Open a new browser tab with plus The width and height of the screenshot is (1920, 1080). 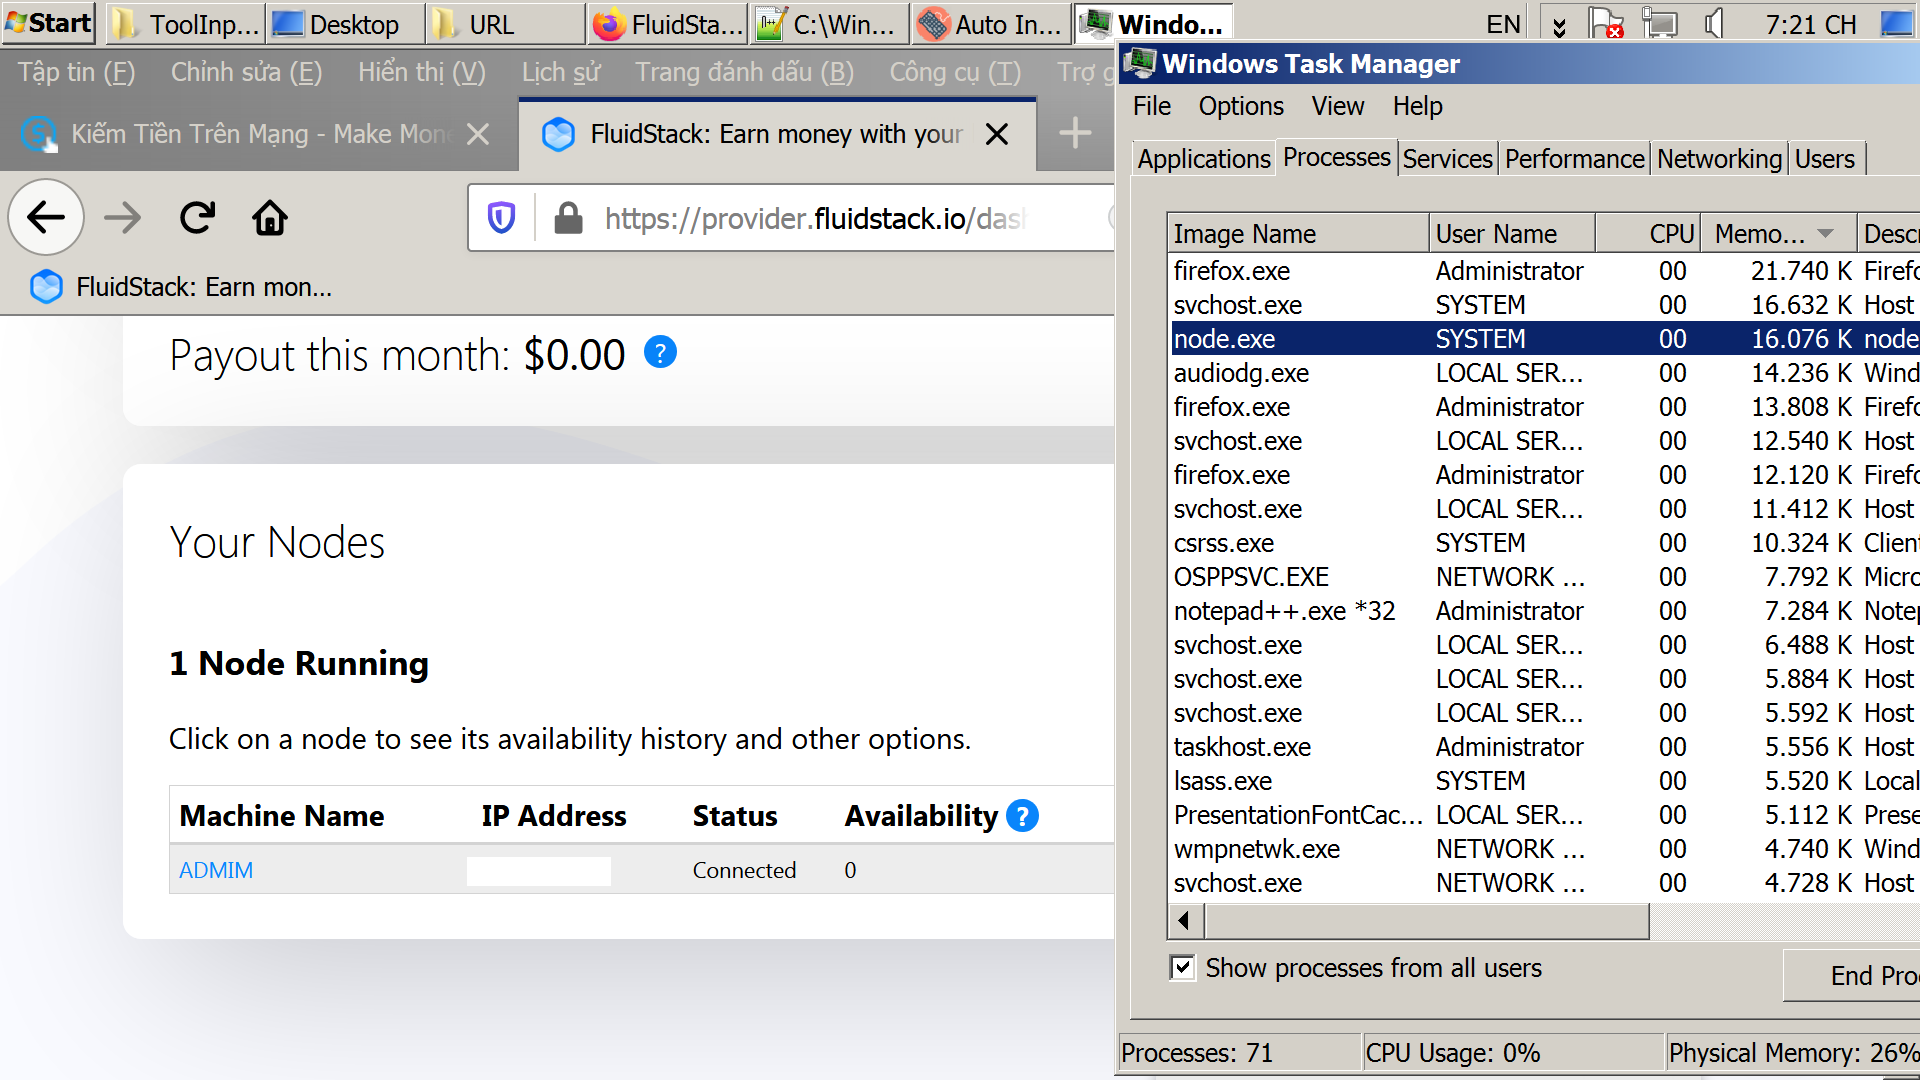click(x=1075, y=133)
